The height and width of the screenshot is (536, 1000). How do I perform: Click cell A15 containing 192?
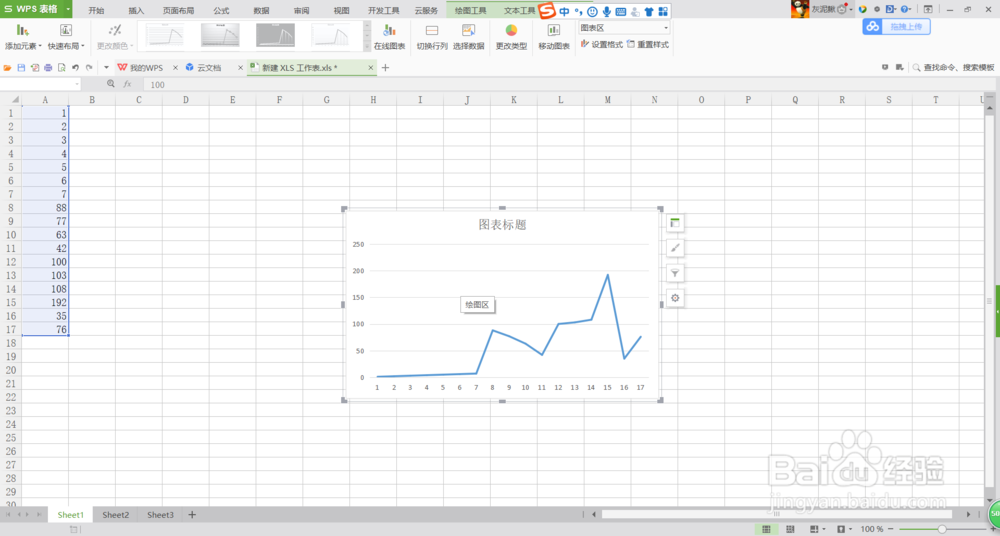point(45,302)
